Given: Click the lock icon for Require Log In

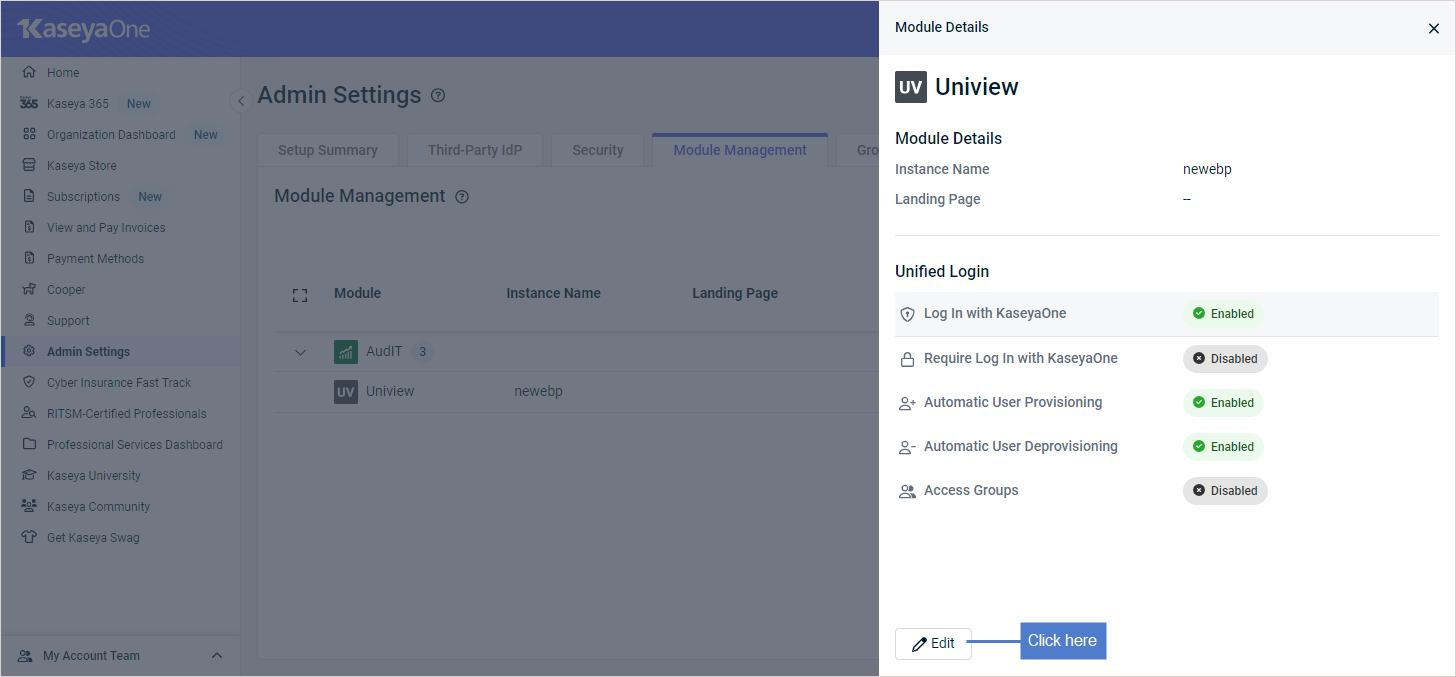Looking at the screenshot, I should [x=908, y=359].
